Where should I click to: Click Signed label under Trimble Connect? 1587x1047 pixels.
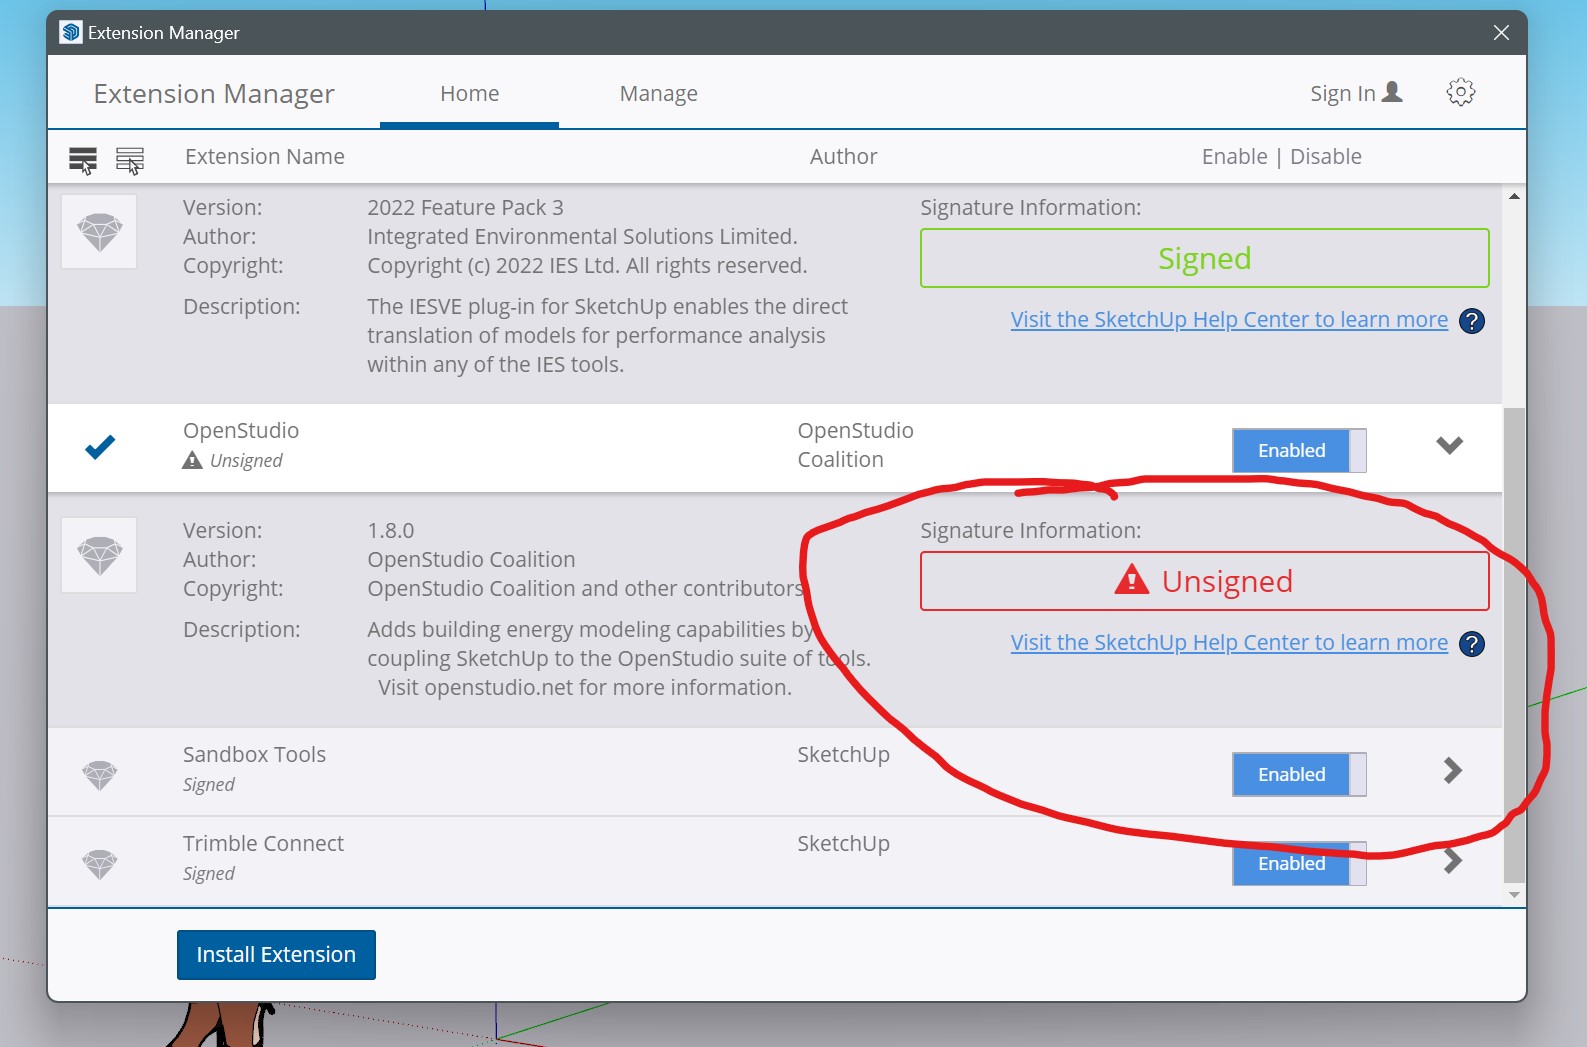[x=208, y=874]
